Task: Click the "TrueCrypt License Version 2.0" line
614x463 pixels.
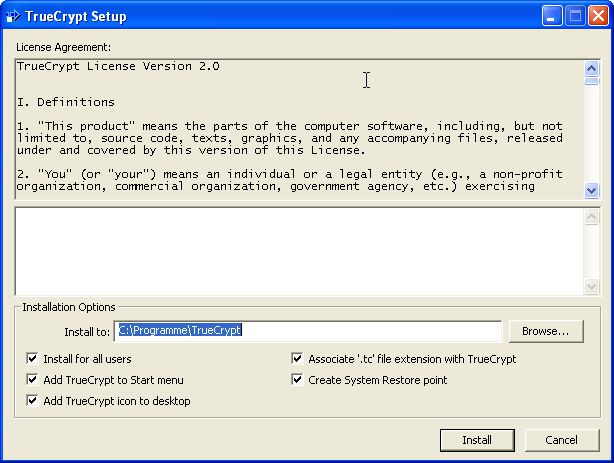Action: pos(118,66)
